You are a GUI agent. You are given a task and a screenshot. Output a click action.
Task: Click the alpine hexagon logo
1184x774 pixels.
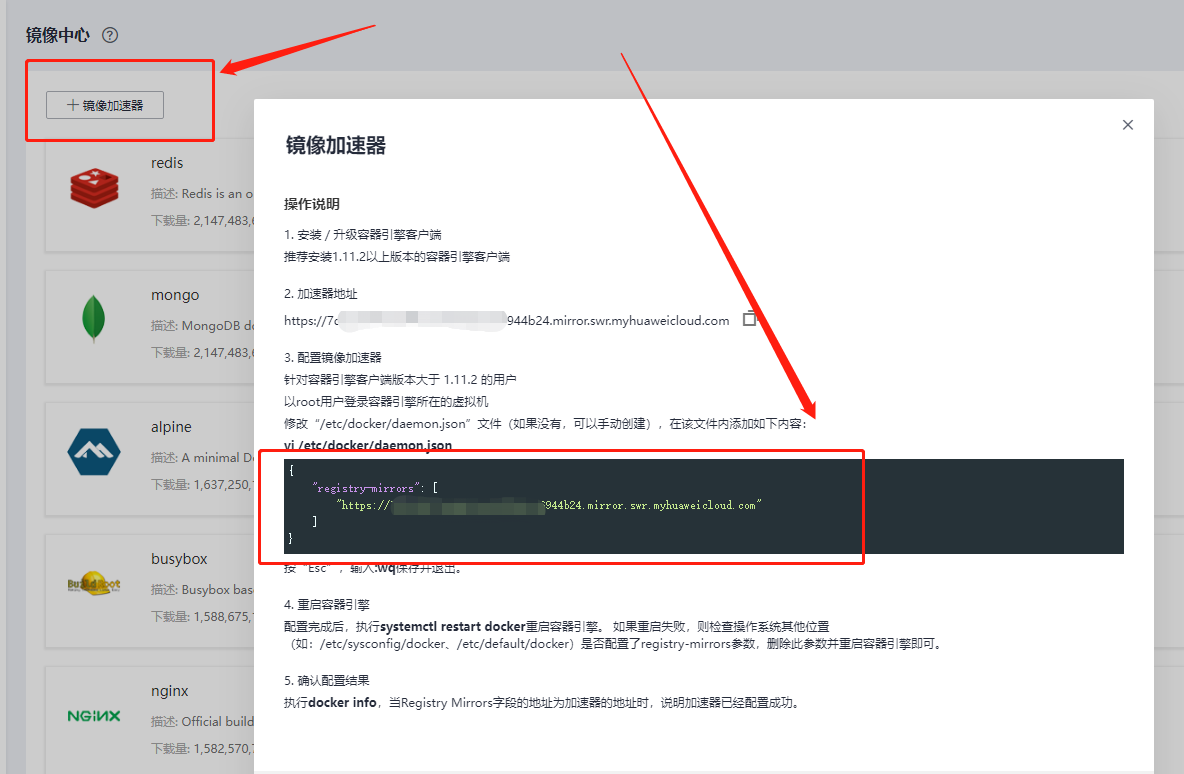[x=94, y=452]
